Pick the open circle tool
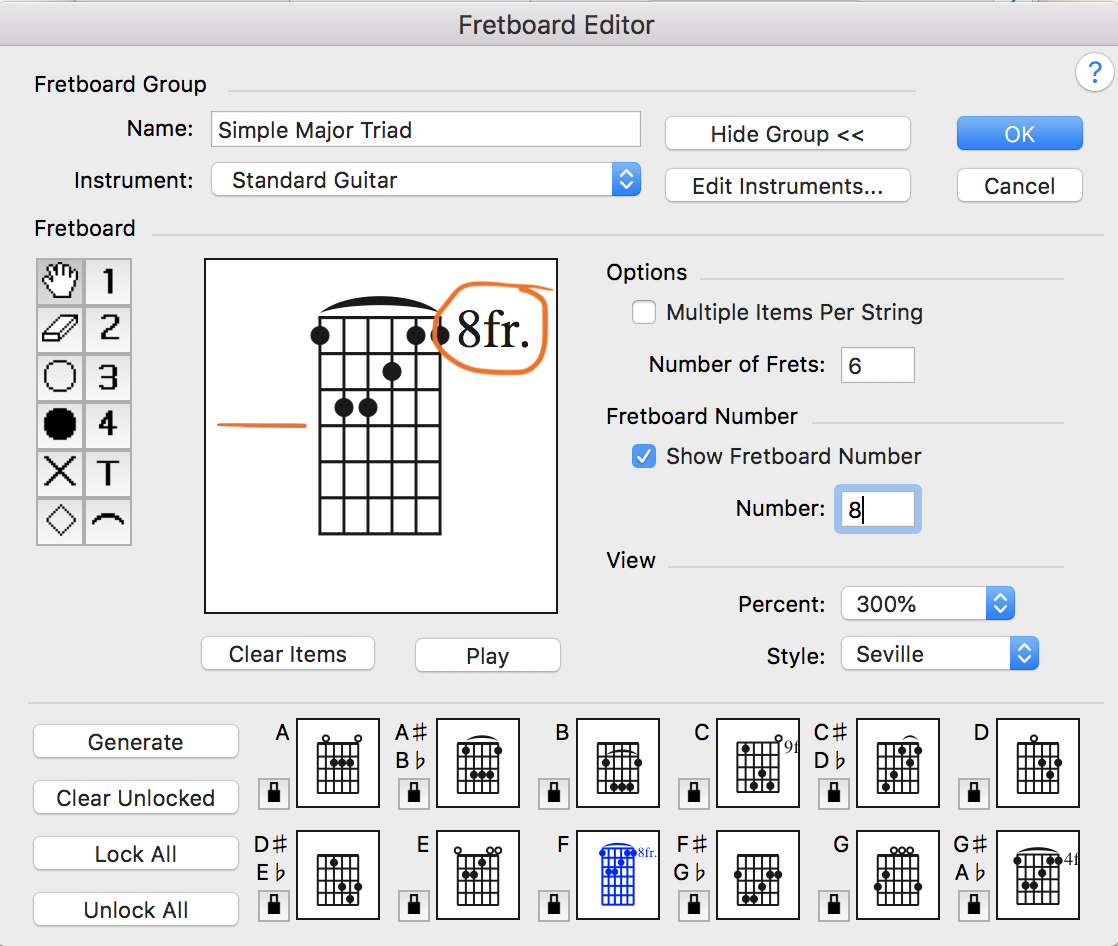Screen dimensions: 1118x946 tap(61, 377)
